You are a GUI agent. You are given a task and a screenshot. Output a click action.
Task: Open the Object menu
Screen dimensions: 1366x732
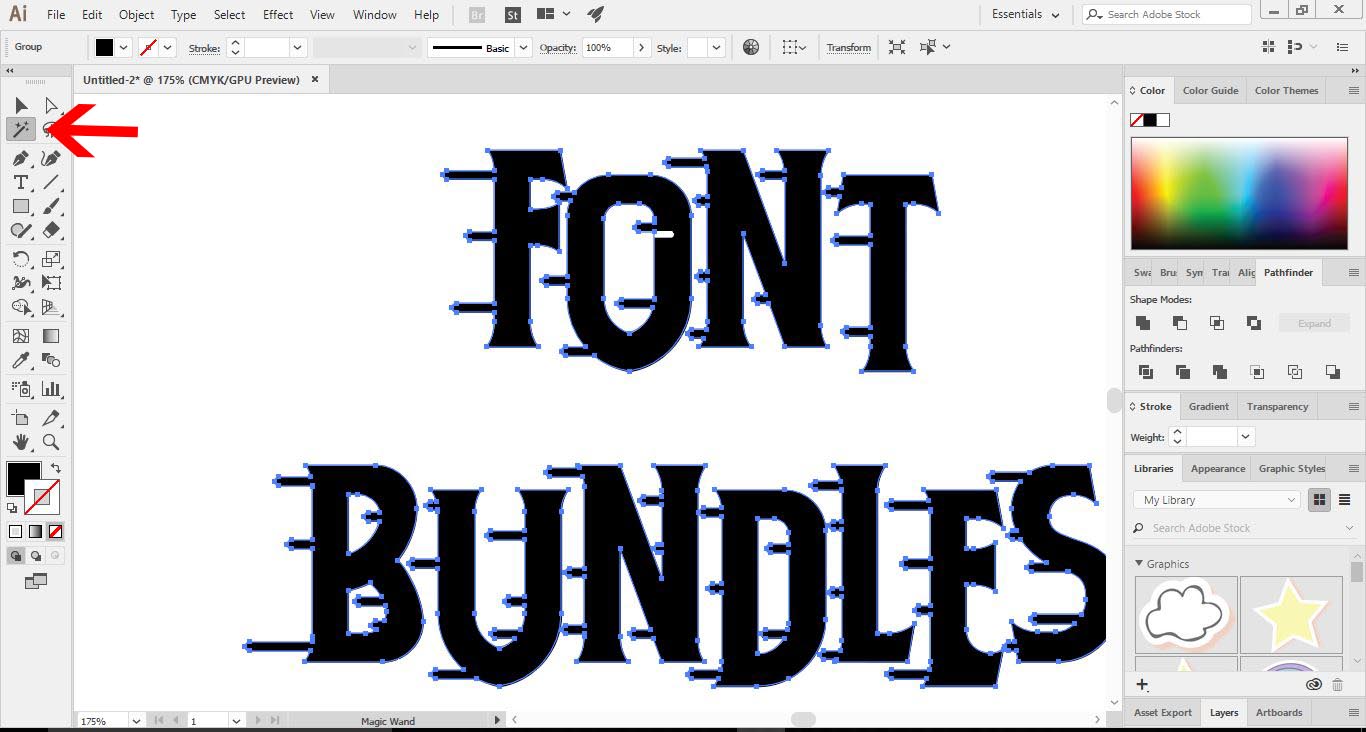click(x=136, y=14)
